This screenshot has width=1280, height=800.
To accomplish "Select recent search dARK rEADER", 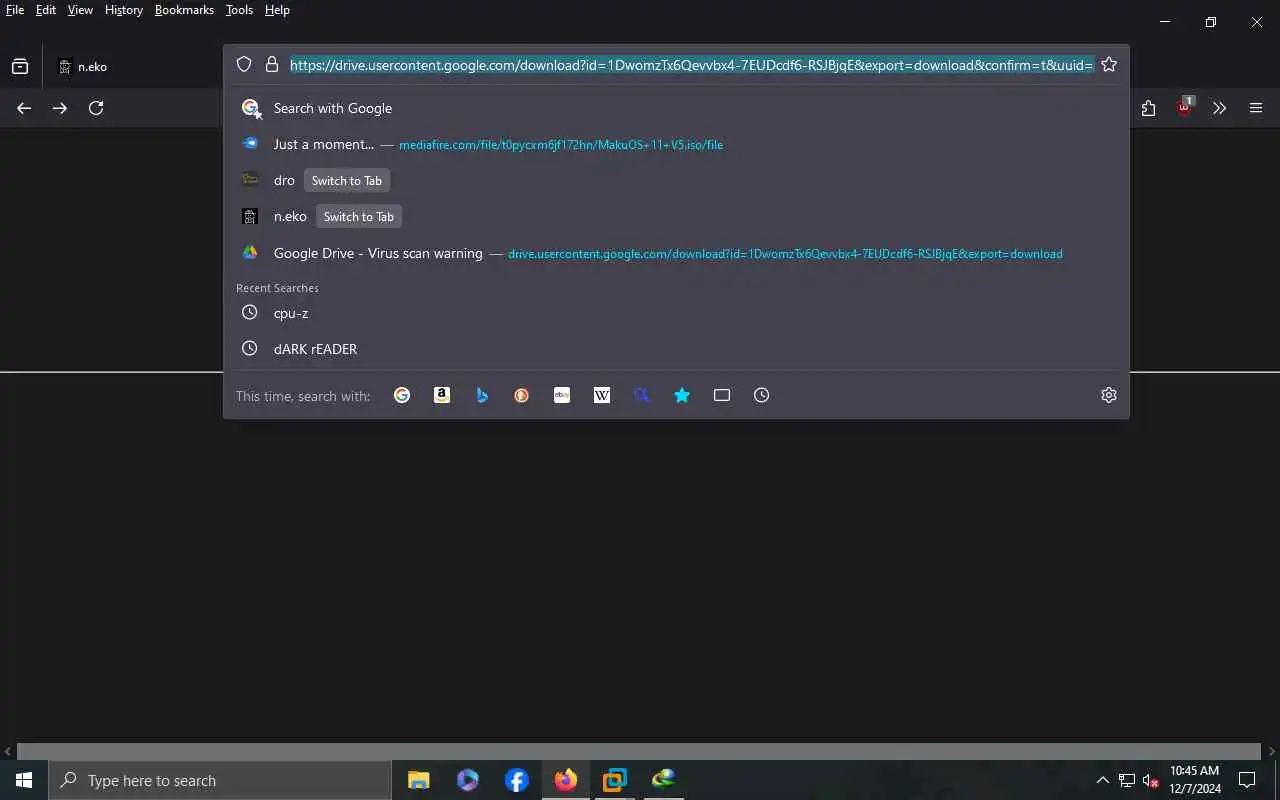I will coord(676,349).
